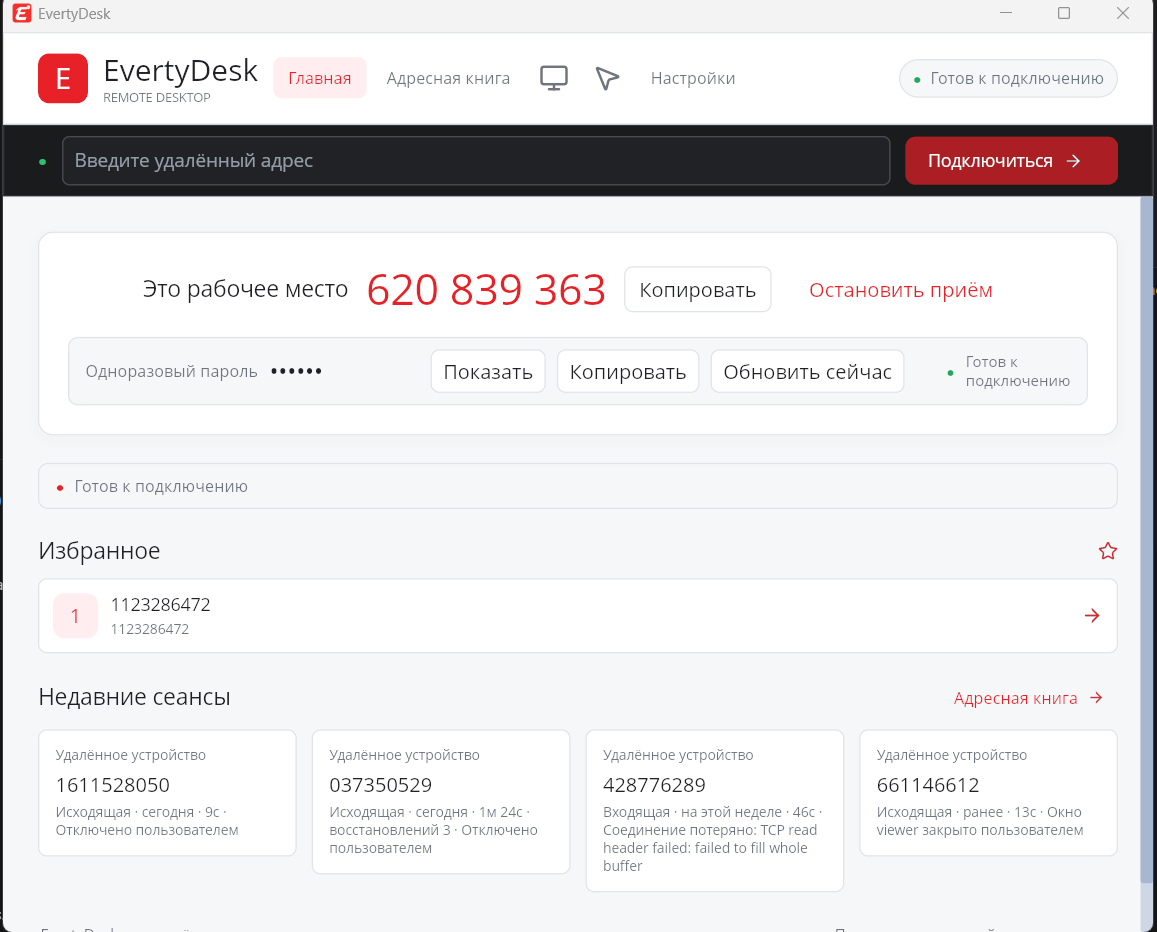
Task: Click the vertical scrollbar on the right
Action: (x=1146, y=539)
